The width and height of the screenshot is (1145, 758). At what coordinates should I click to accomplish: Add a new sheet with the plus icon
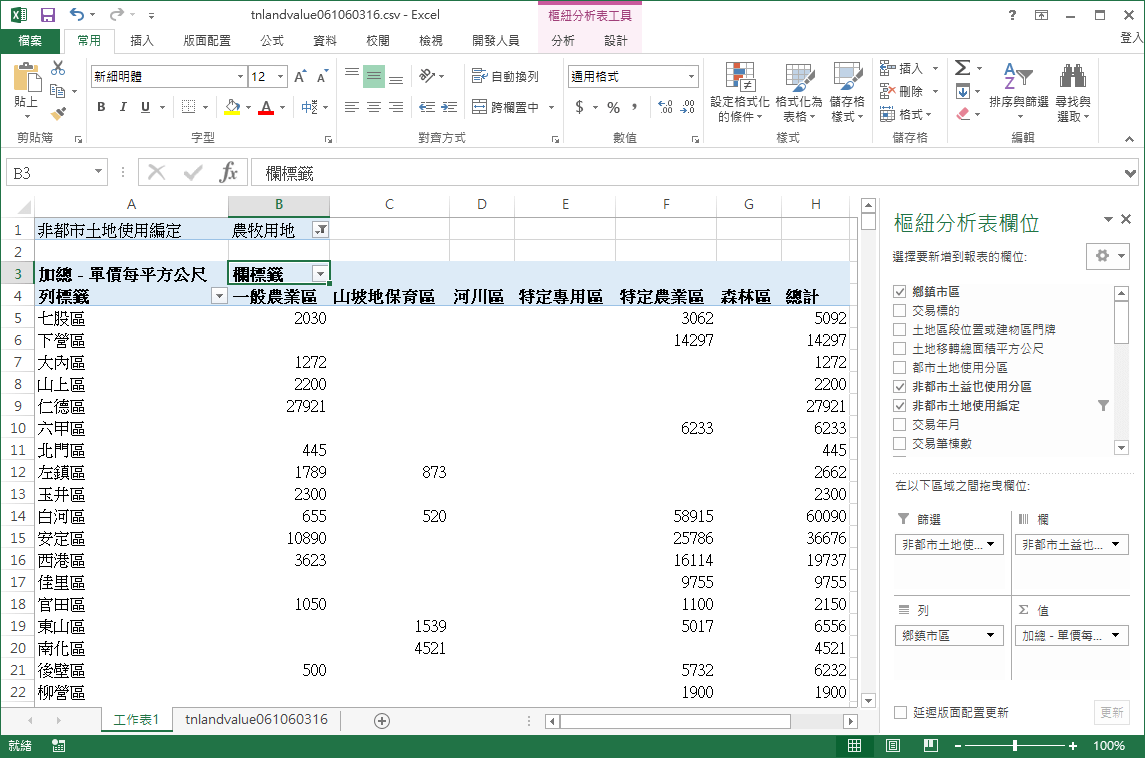pos(381,720)
